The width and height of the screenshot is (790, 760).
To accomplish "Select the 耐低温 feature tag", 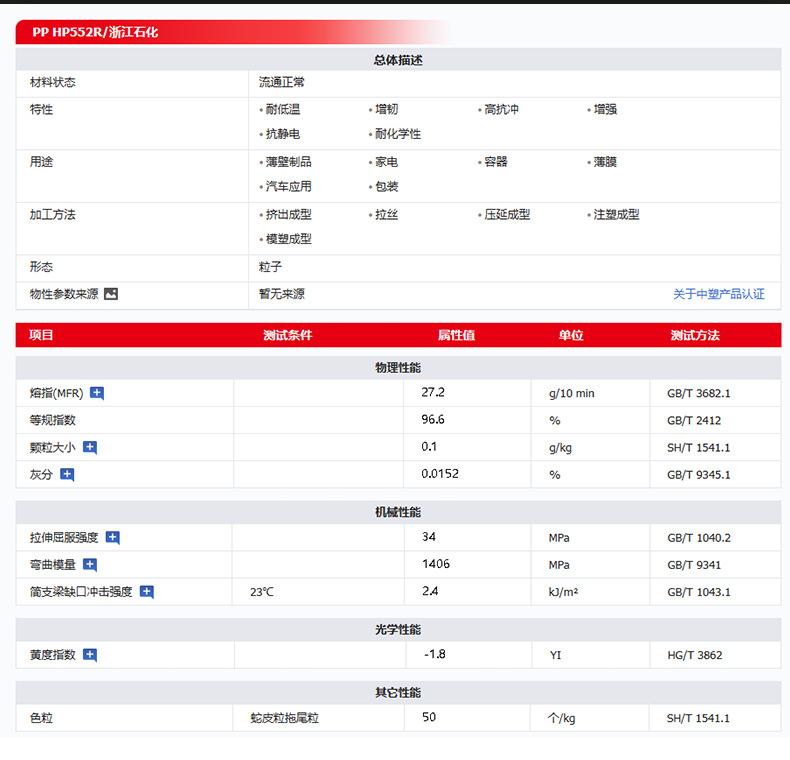I will [x=283, y=110].
